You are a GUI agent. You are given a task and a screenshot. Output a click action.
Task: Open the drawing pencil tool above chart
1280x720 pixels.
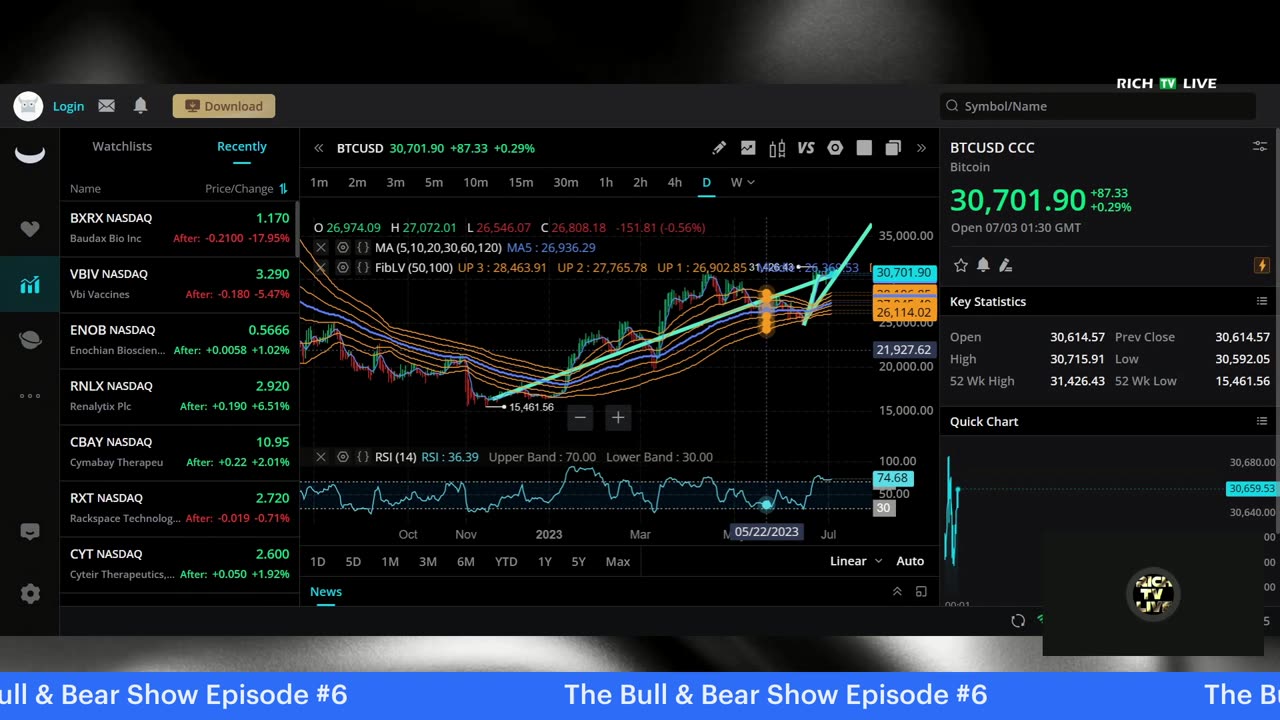coord(719,148)
